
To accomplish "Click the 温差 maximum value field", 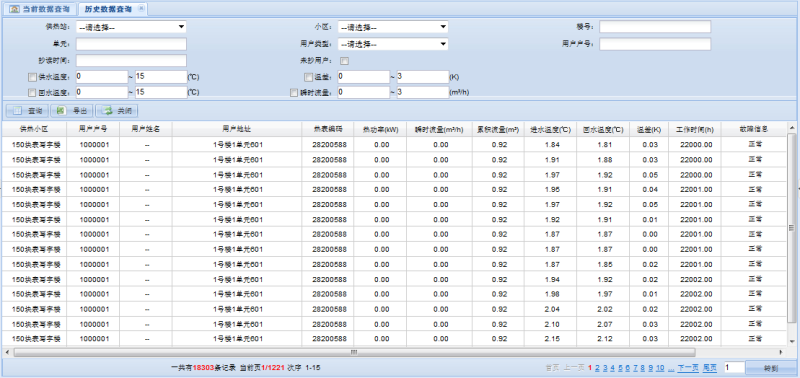I will point(423,77).
